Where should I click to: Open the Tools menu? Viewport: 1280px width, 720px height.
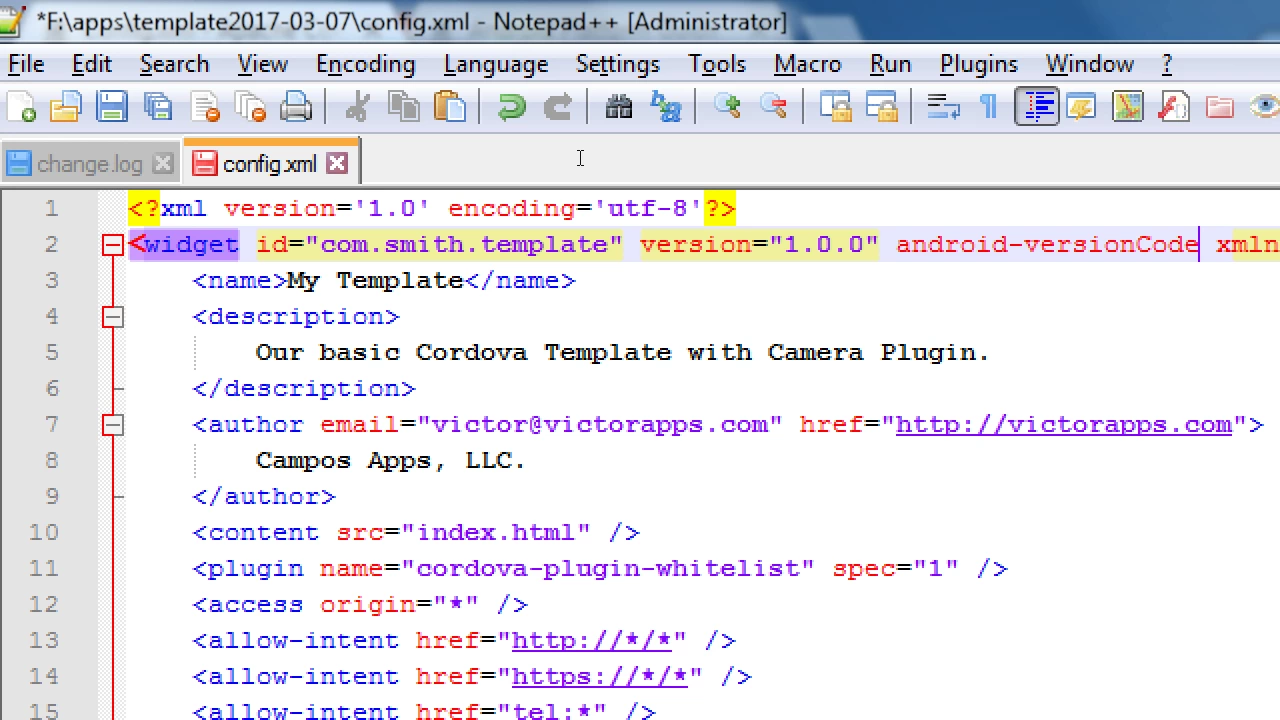coord(717,64)
